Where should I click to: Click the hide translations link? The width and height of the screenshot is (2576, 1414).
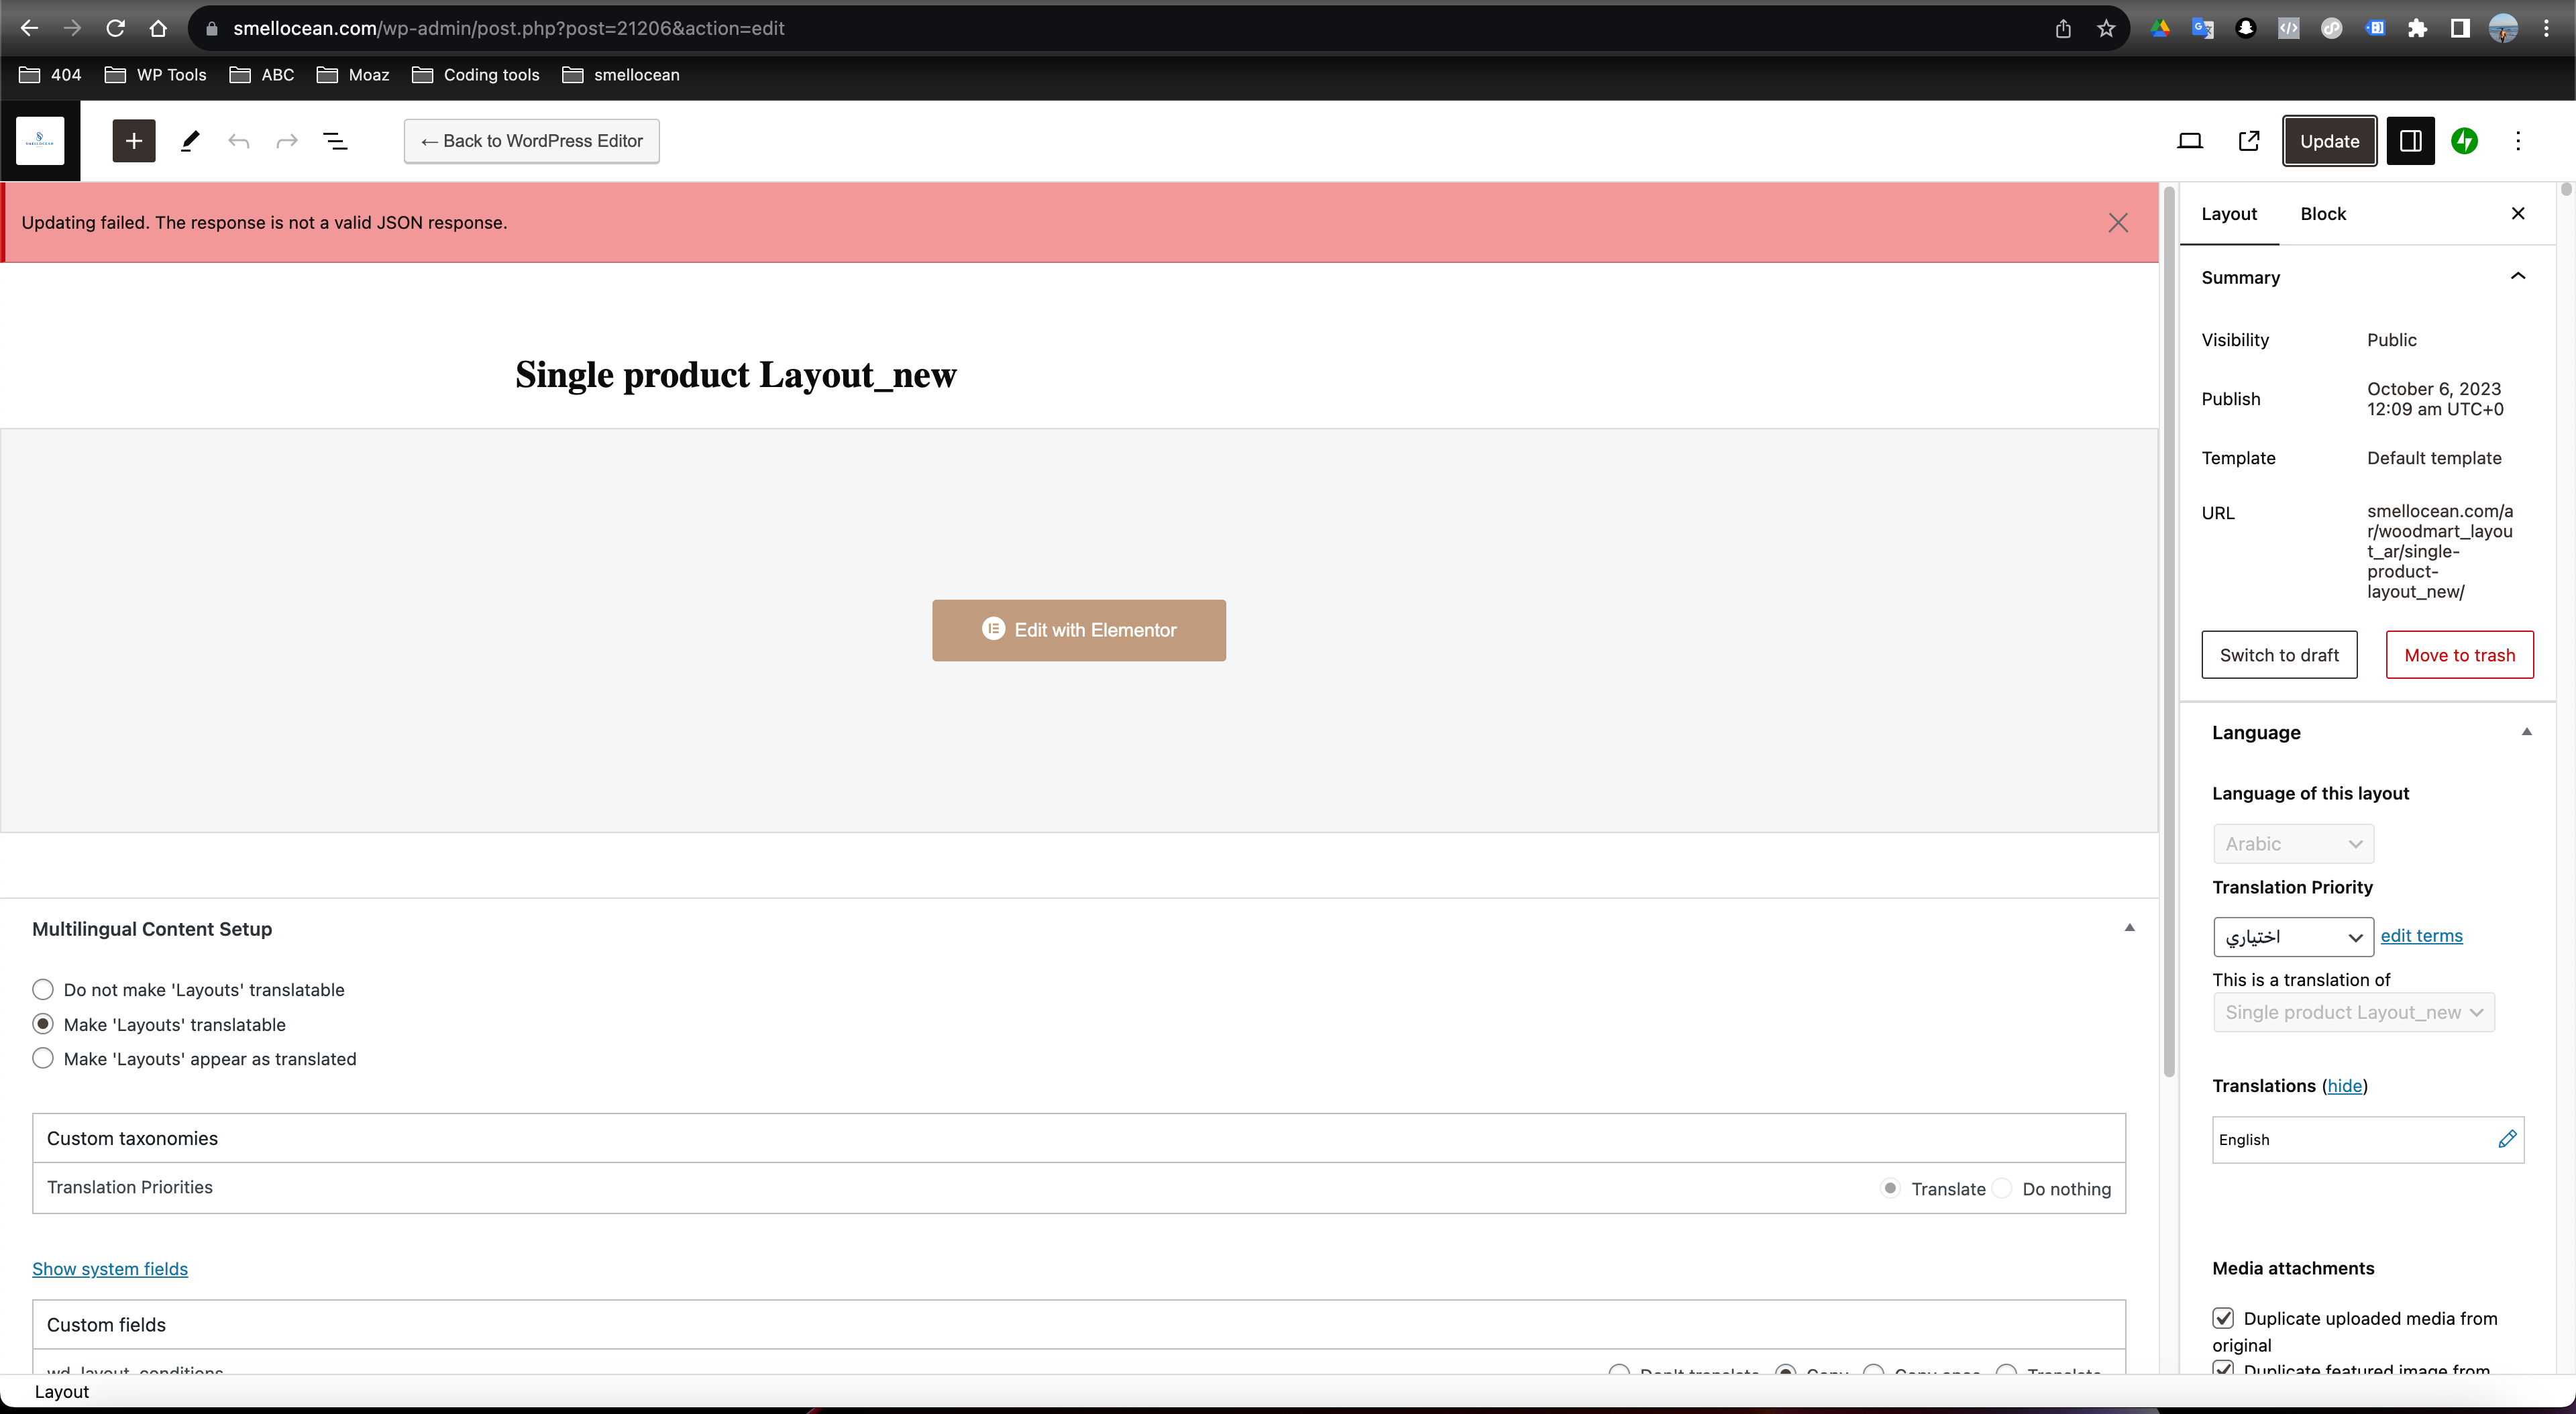tap(2344, 1085)
